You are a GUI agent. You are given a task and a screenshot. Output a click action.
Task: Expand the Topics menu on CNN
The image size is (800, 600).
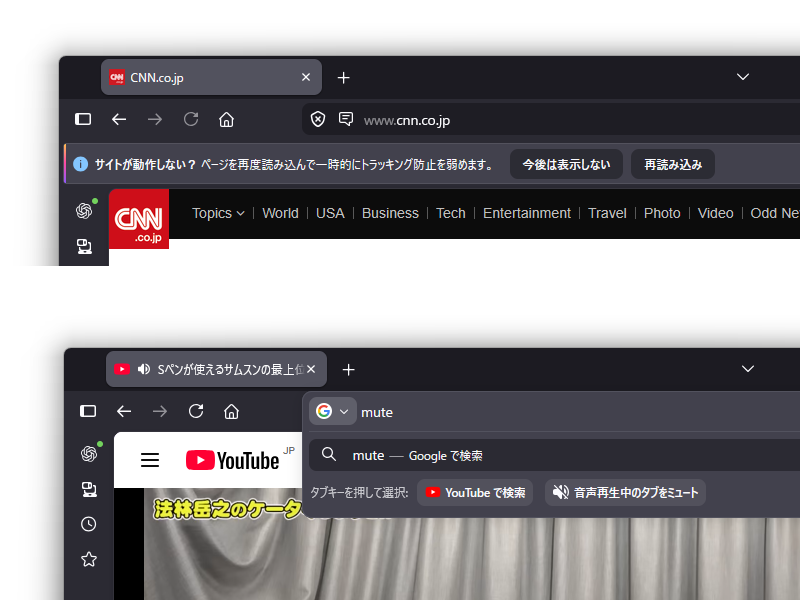pyautogui.click(x=218, y=213)
